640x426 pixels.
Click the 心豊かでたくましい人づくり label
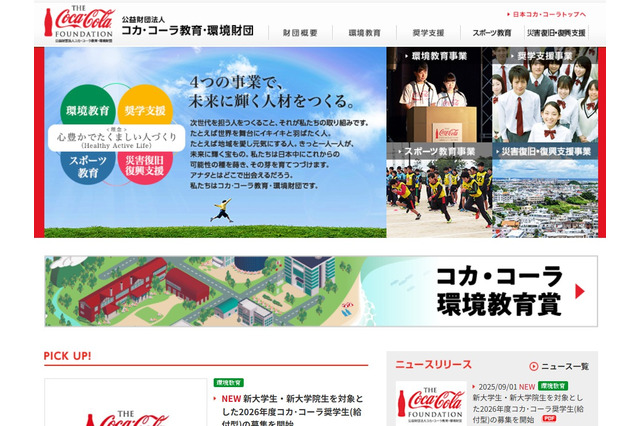coord(117,138)
